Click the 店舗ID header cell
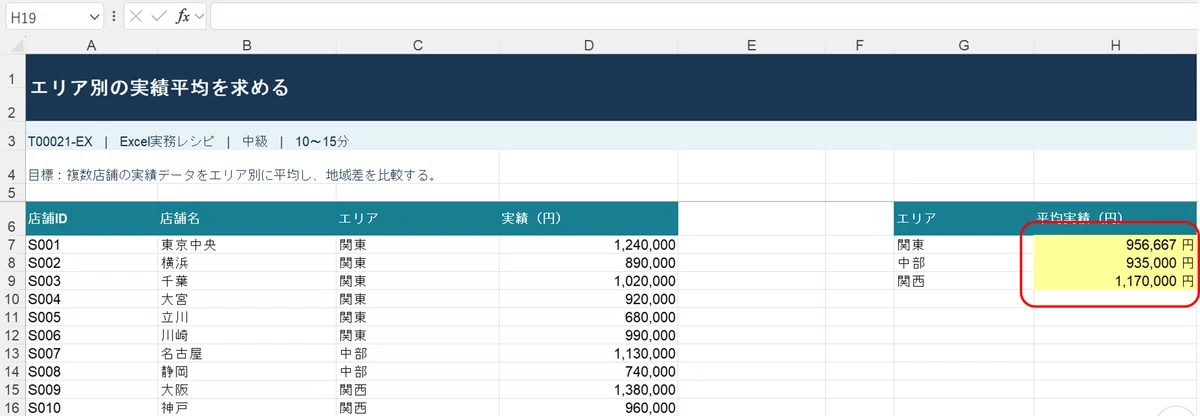The height and width of the screenshot is (416, 1200). coord(91,219)
